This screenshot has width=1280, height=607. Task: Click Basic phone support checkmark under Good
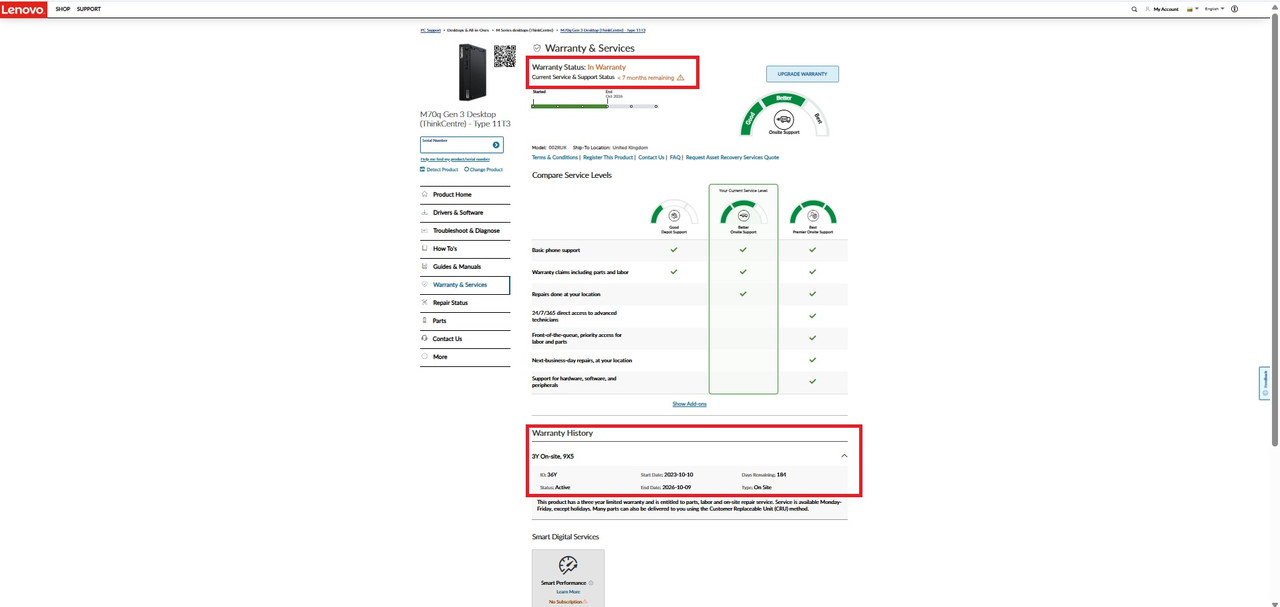tap(674, 250)
